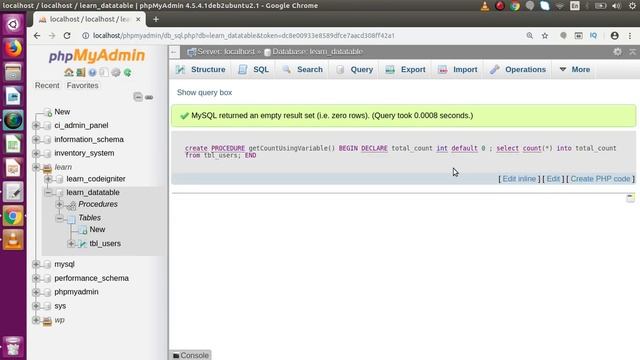Screen dimensions: 640x360
Task: Open the Export tab
Action: (405, 69)
